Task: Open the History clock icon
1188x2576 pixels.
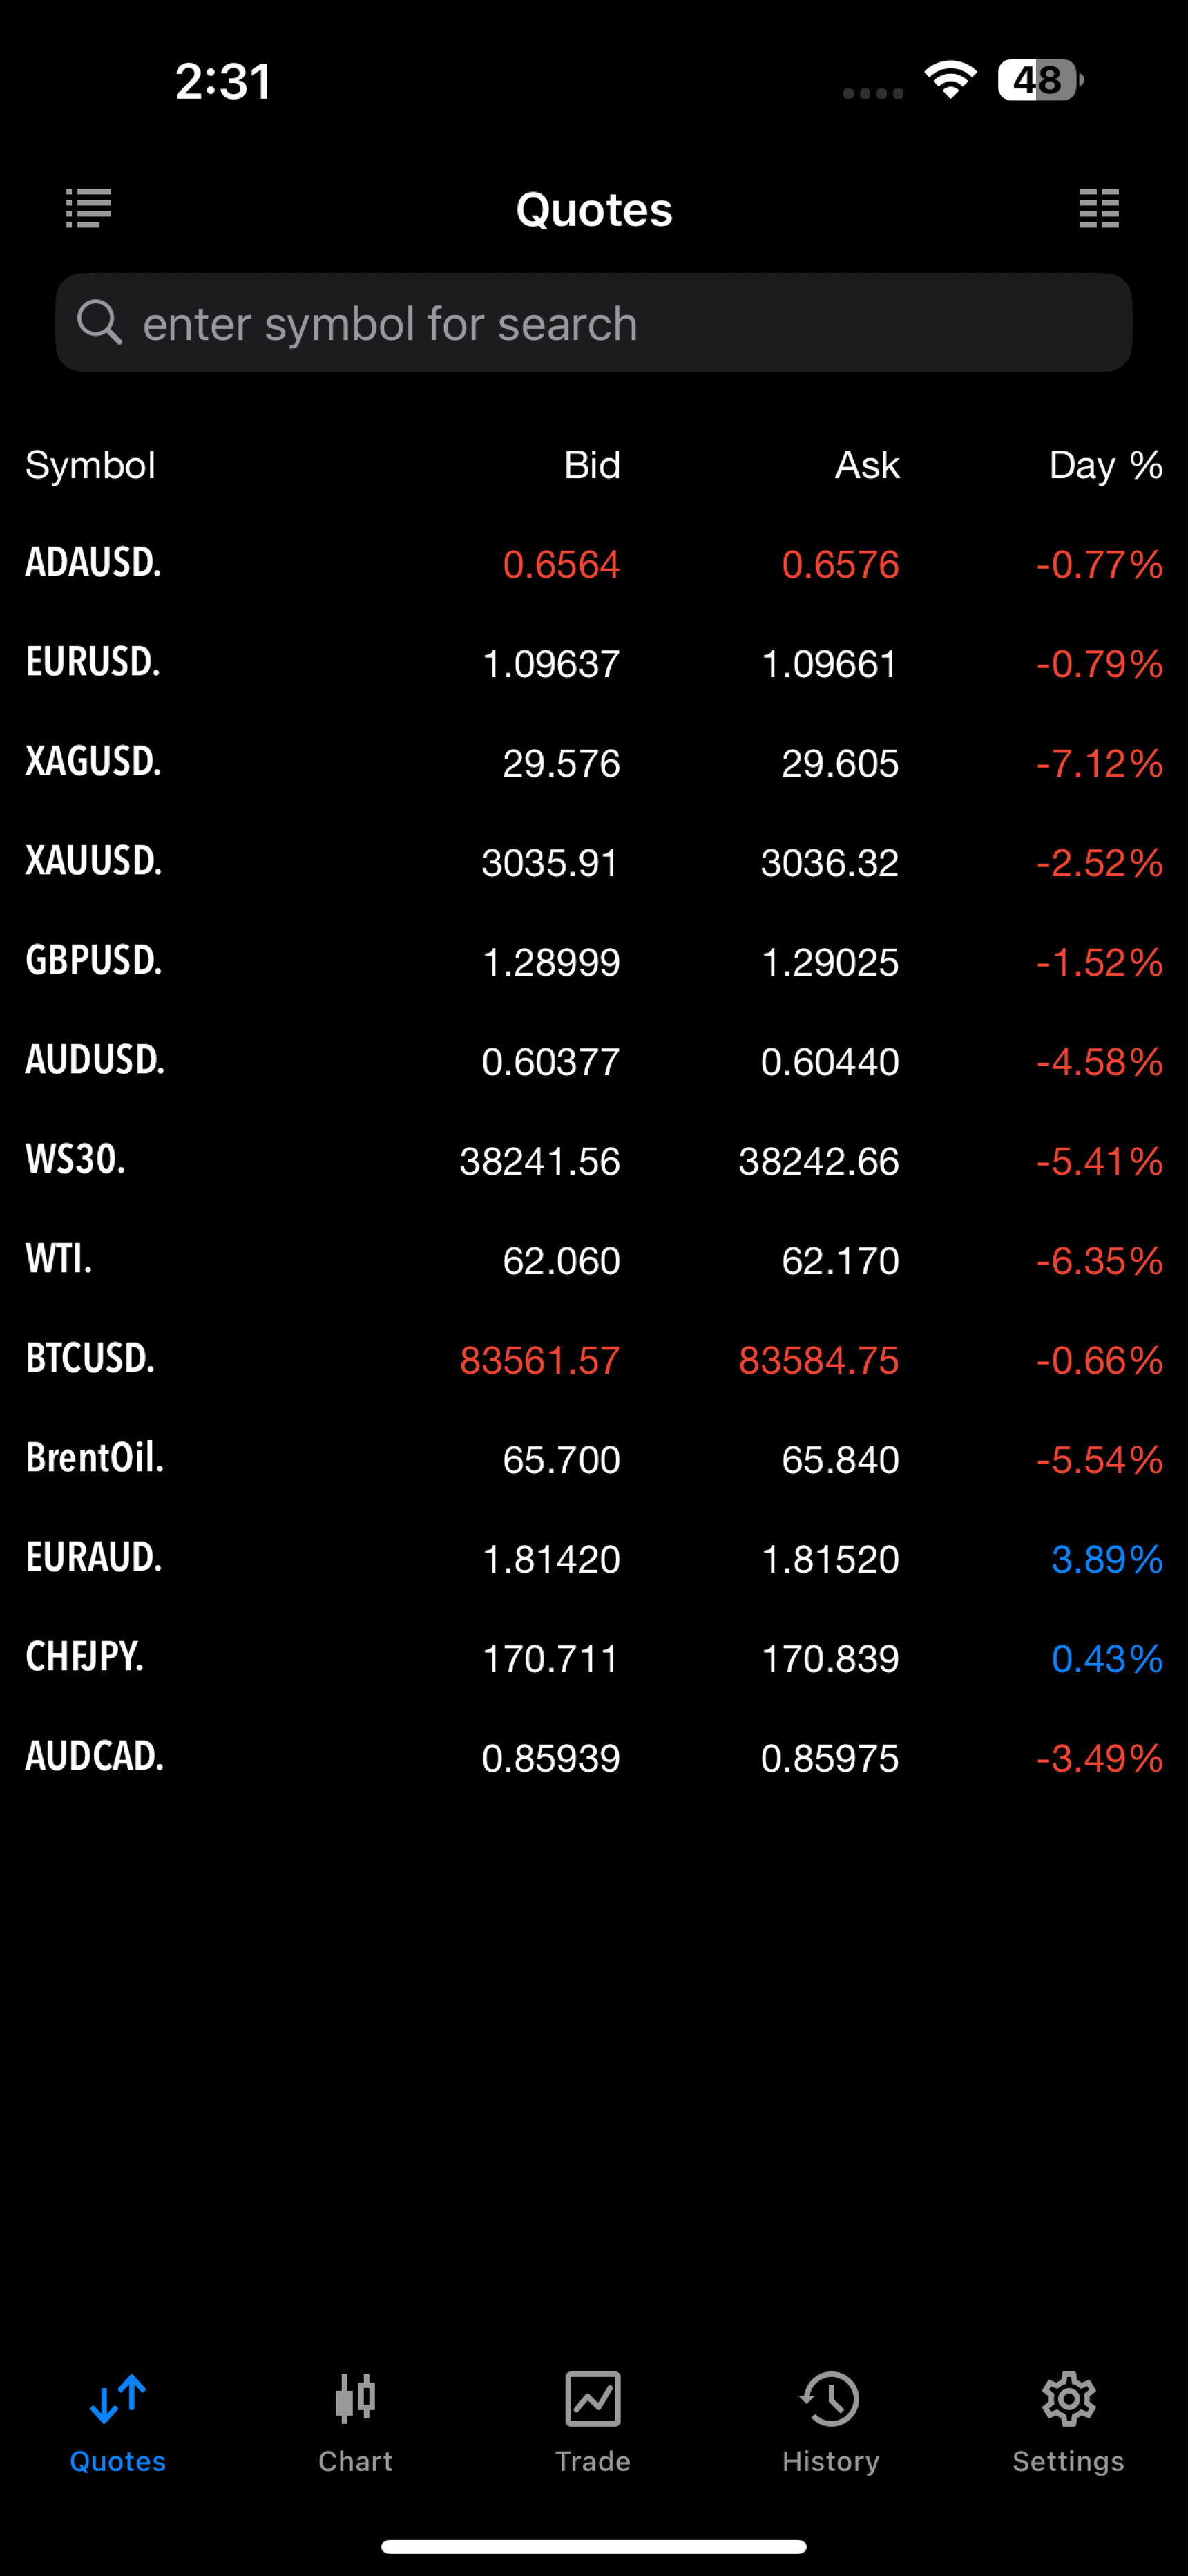Action: [x=830, y=2398]
